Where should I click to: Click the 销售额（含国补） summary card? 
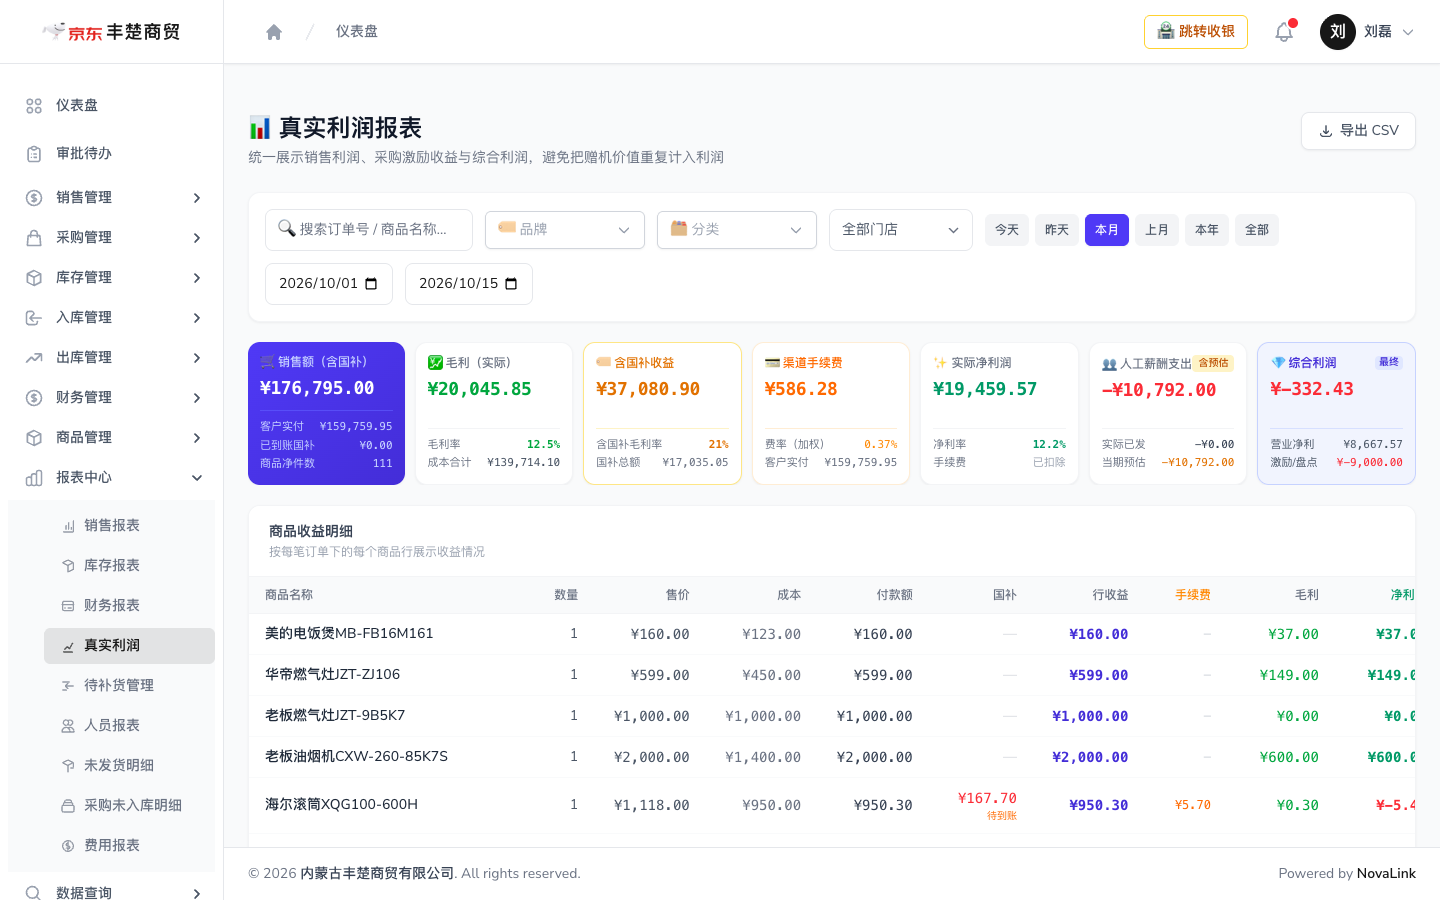pyautogui.click(x=326, y=414)
